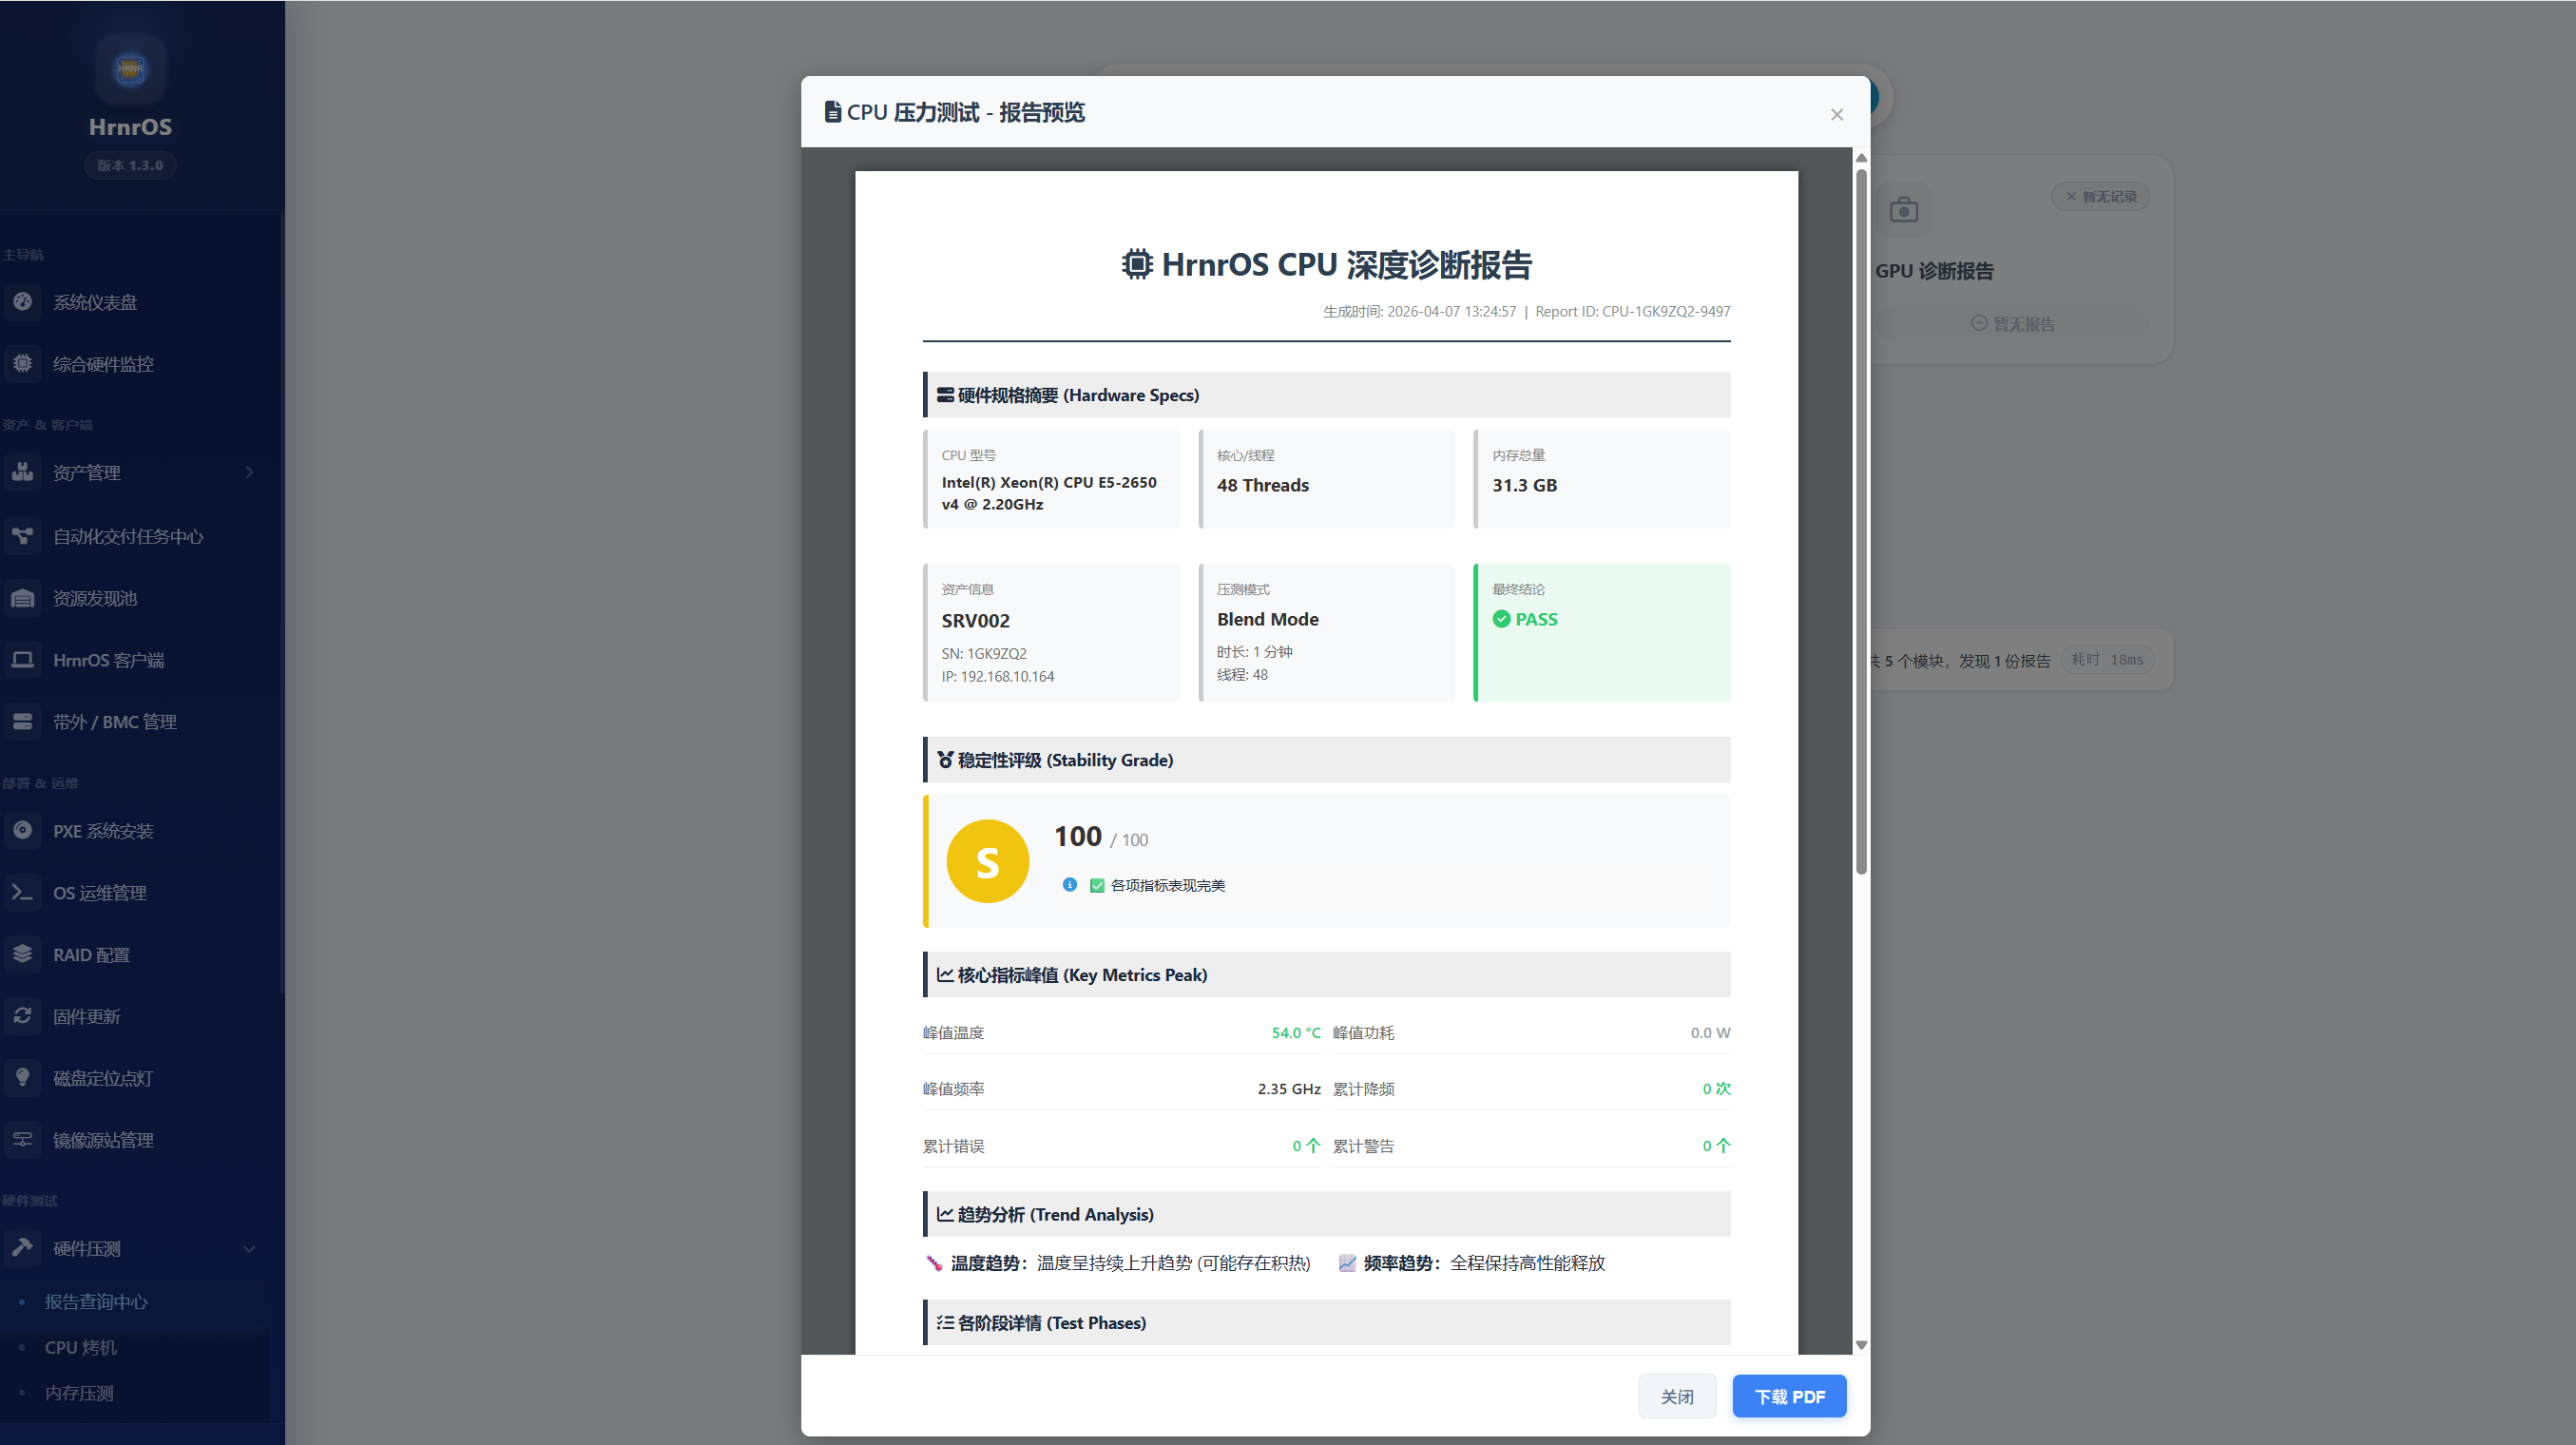Open the 磁盘定位点灯 icon
This screenshot has height=1445, width=2576.
(23, 1077)
